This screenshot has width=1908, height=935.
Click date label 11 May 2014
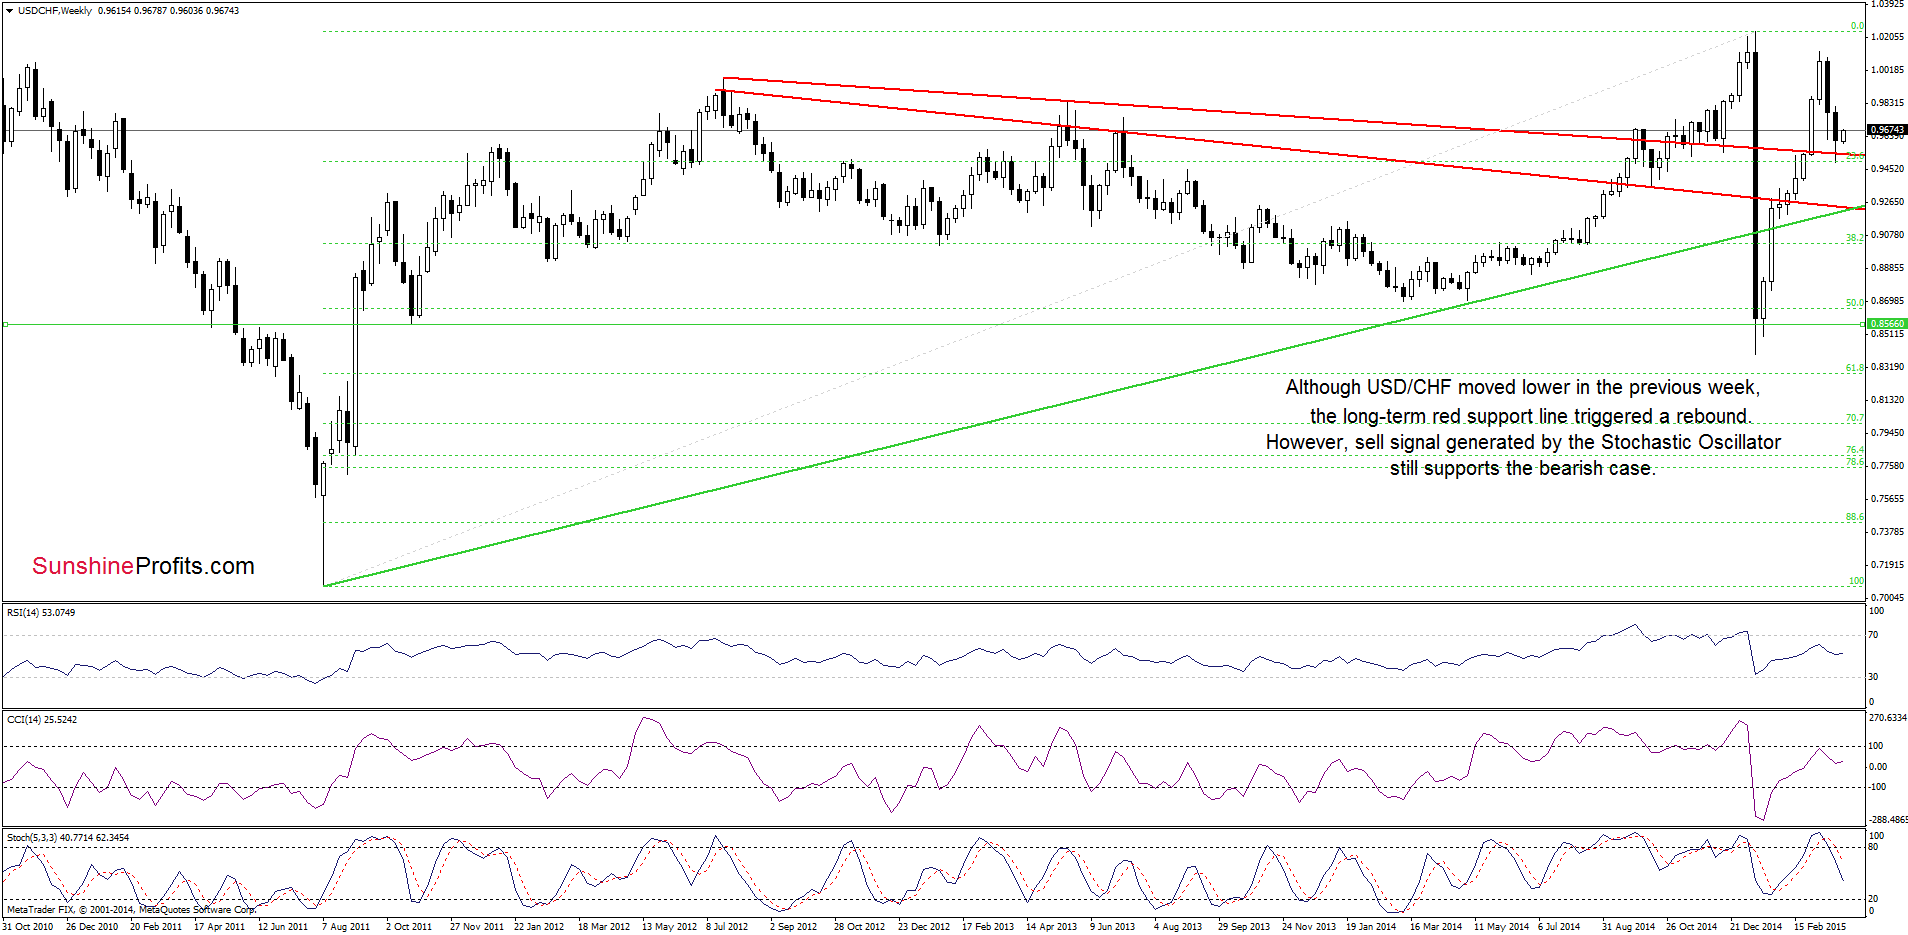(x=1501, y=927)
